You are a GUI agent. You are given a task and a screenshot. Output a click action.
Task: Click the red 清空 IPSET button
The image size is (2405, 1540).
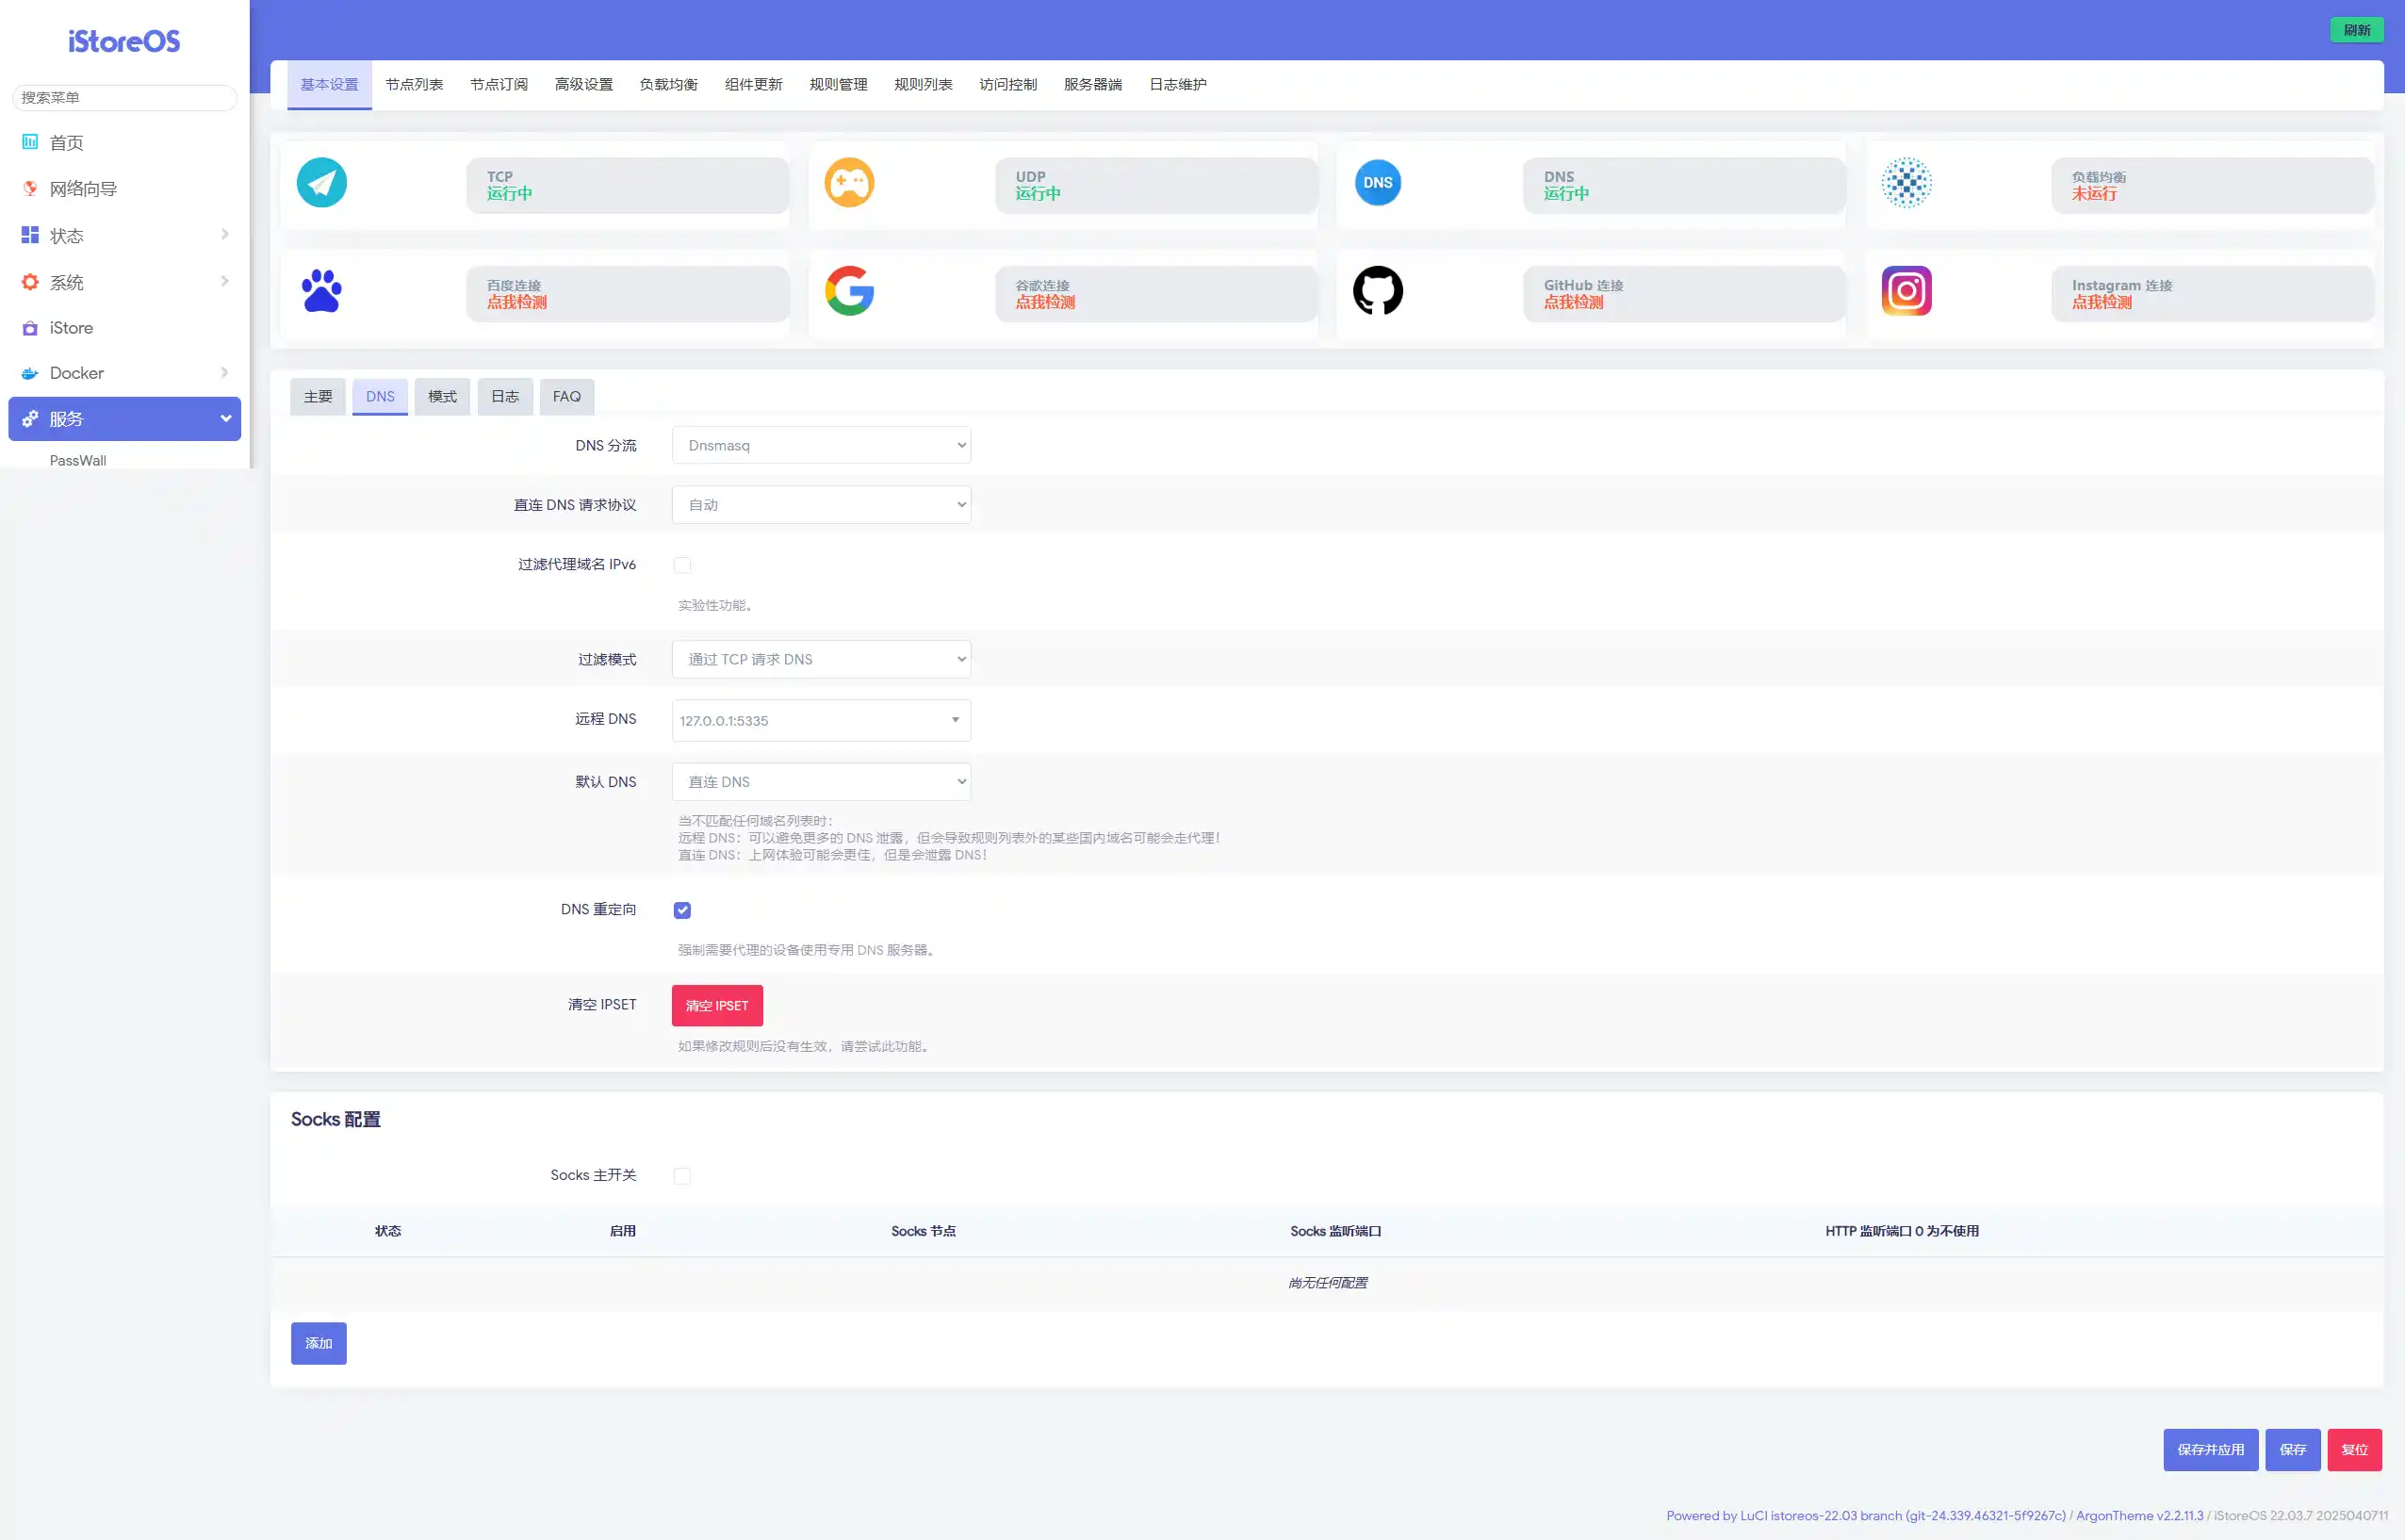pyautogui.click(x=717, y=1006)
